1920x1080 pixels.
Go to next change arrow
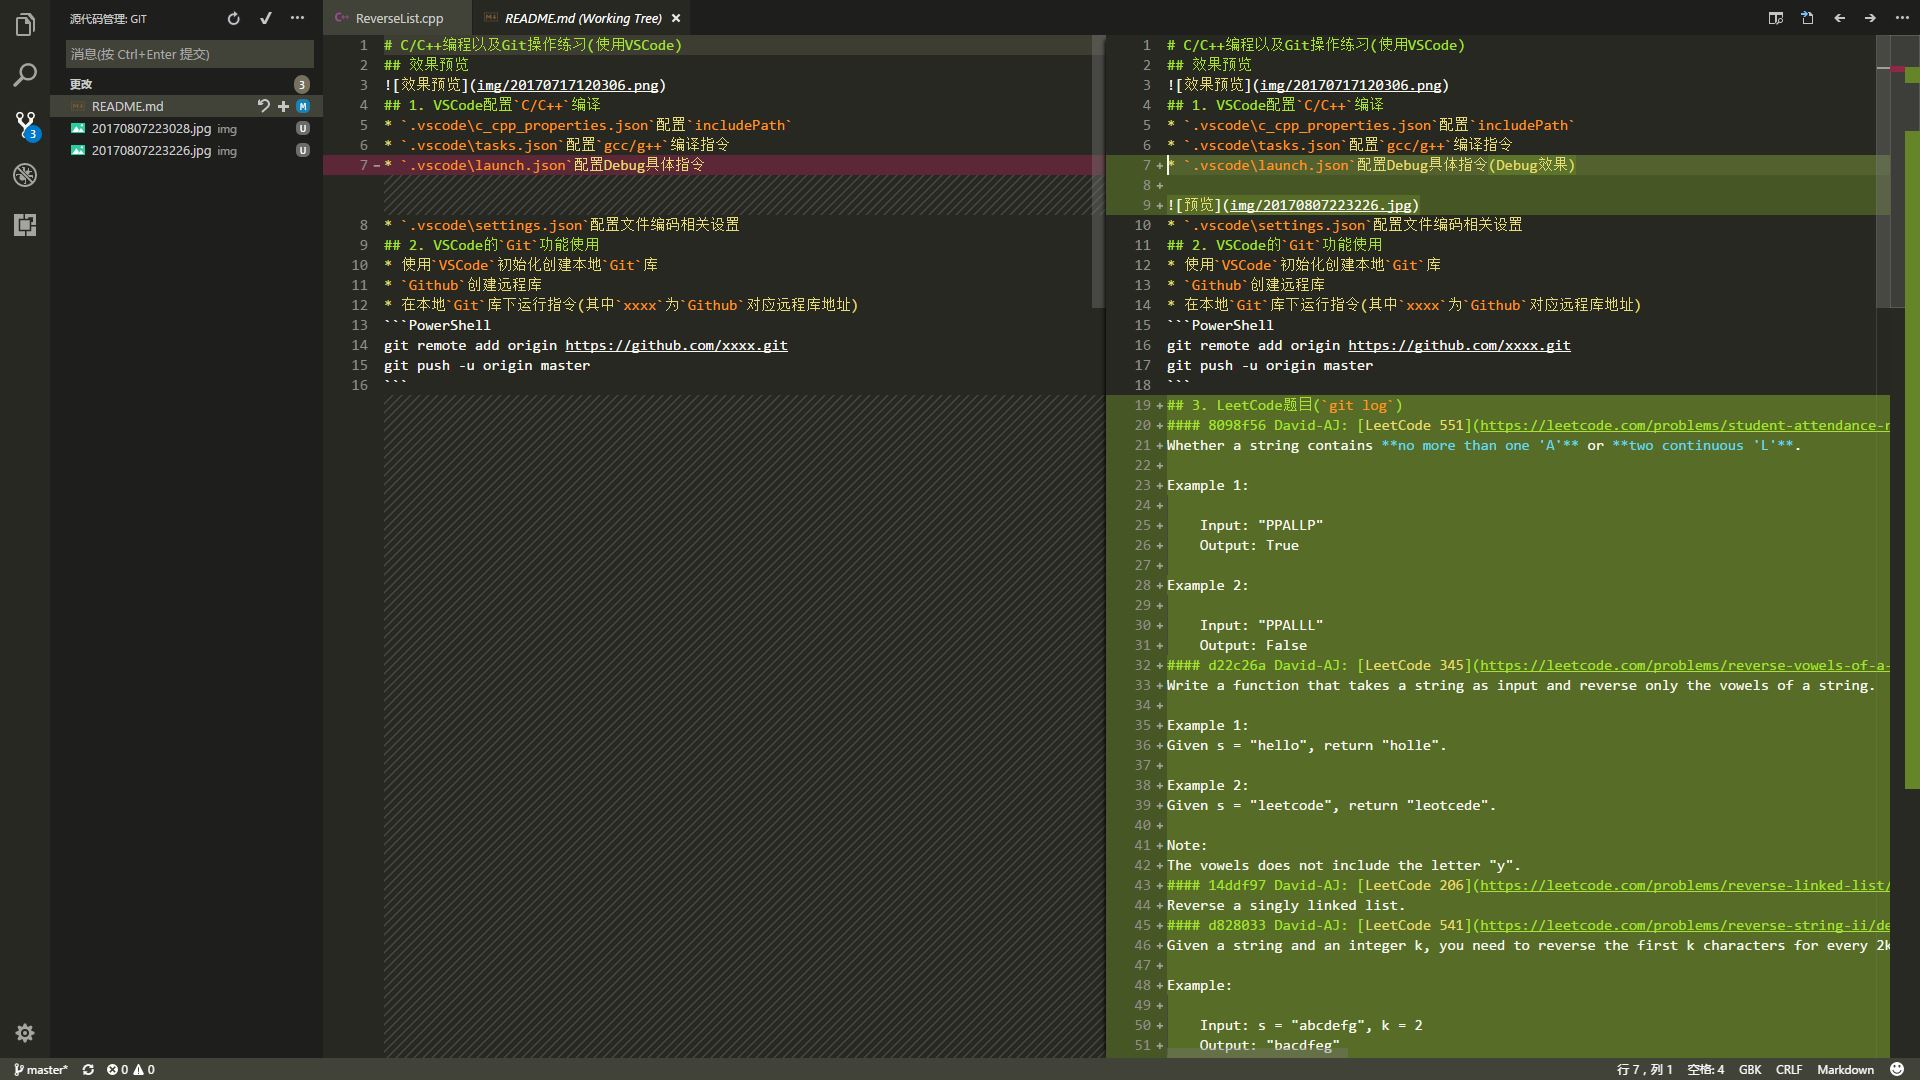click(1870, 18)
